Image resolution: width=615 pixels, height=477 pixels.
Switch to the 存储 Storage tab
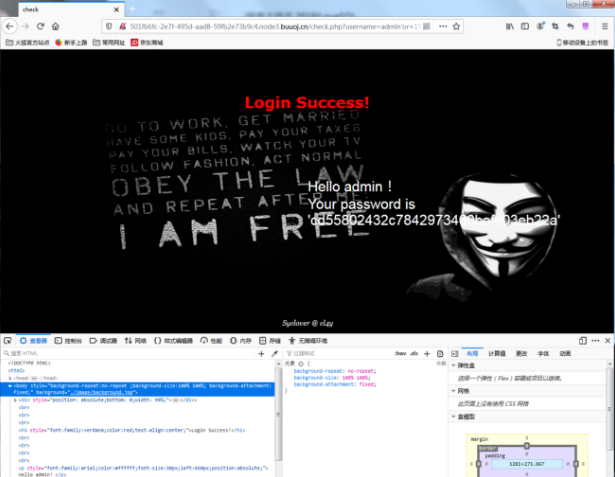pyautogui.click(x=270, y=340)
